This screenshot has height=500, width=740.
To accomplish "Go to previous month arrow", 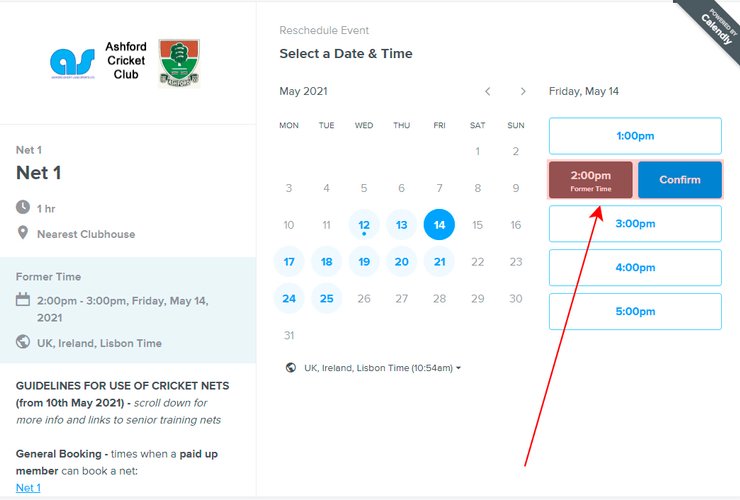I will [488, 92].
